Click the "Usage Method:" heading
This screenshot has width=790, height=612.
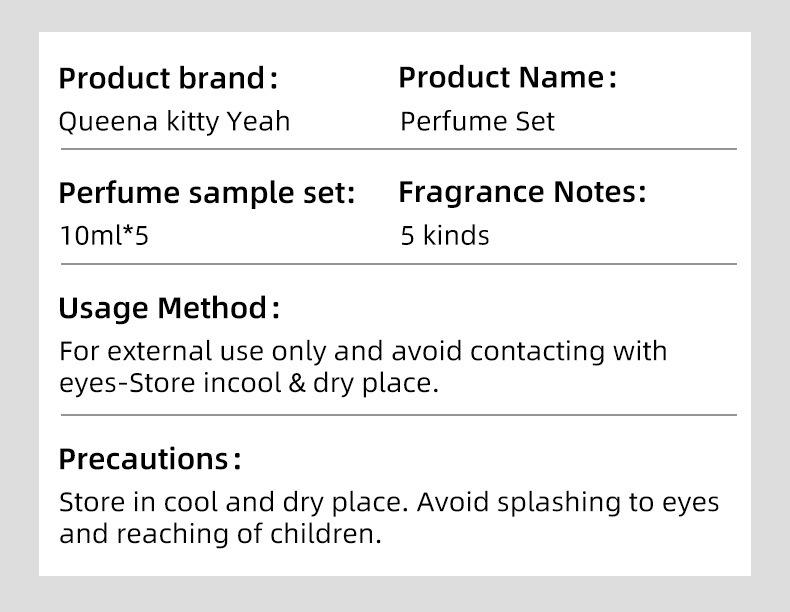click(168, 308)
